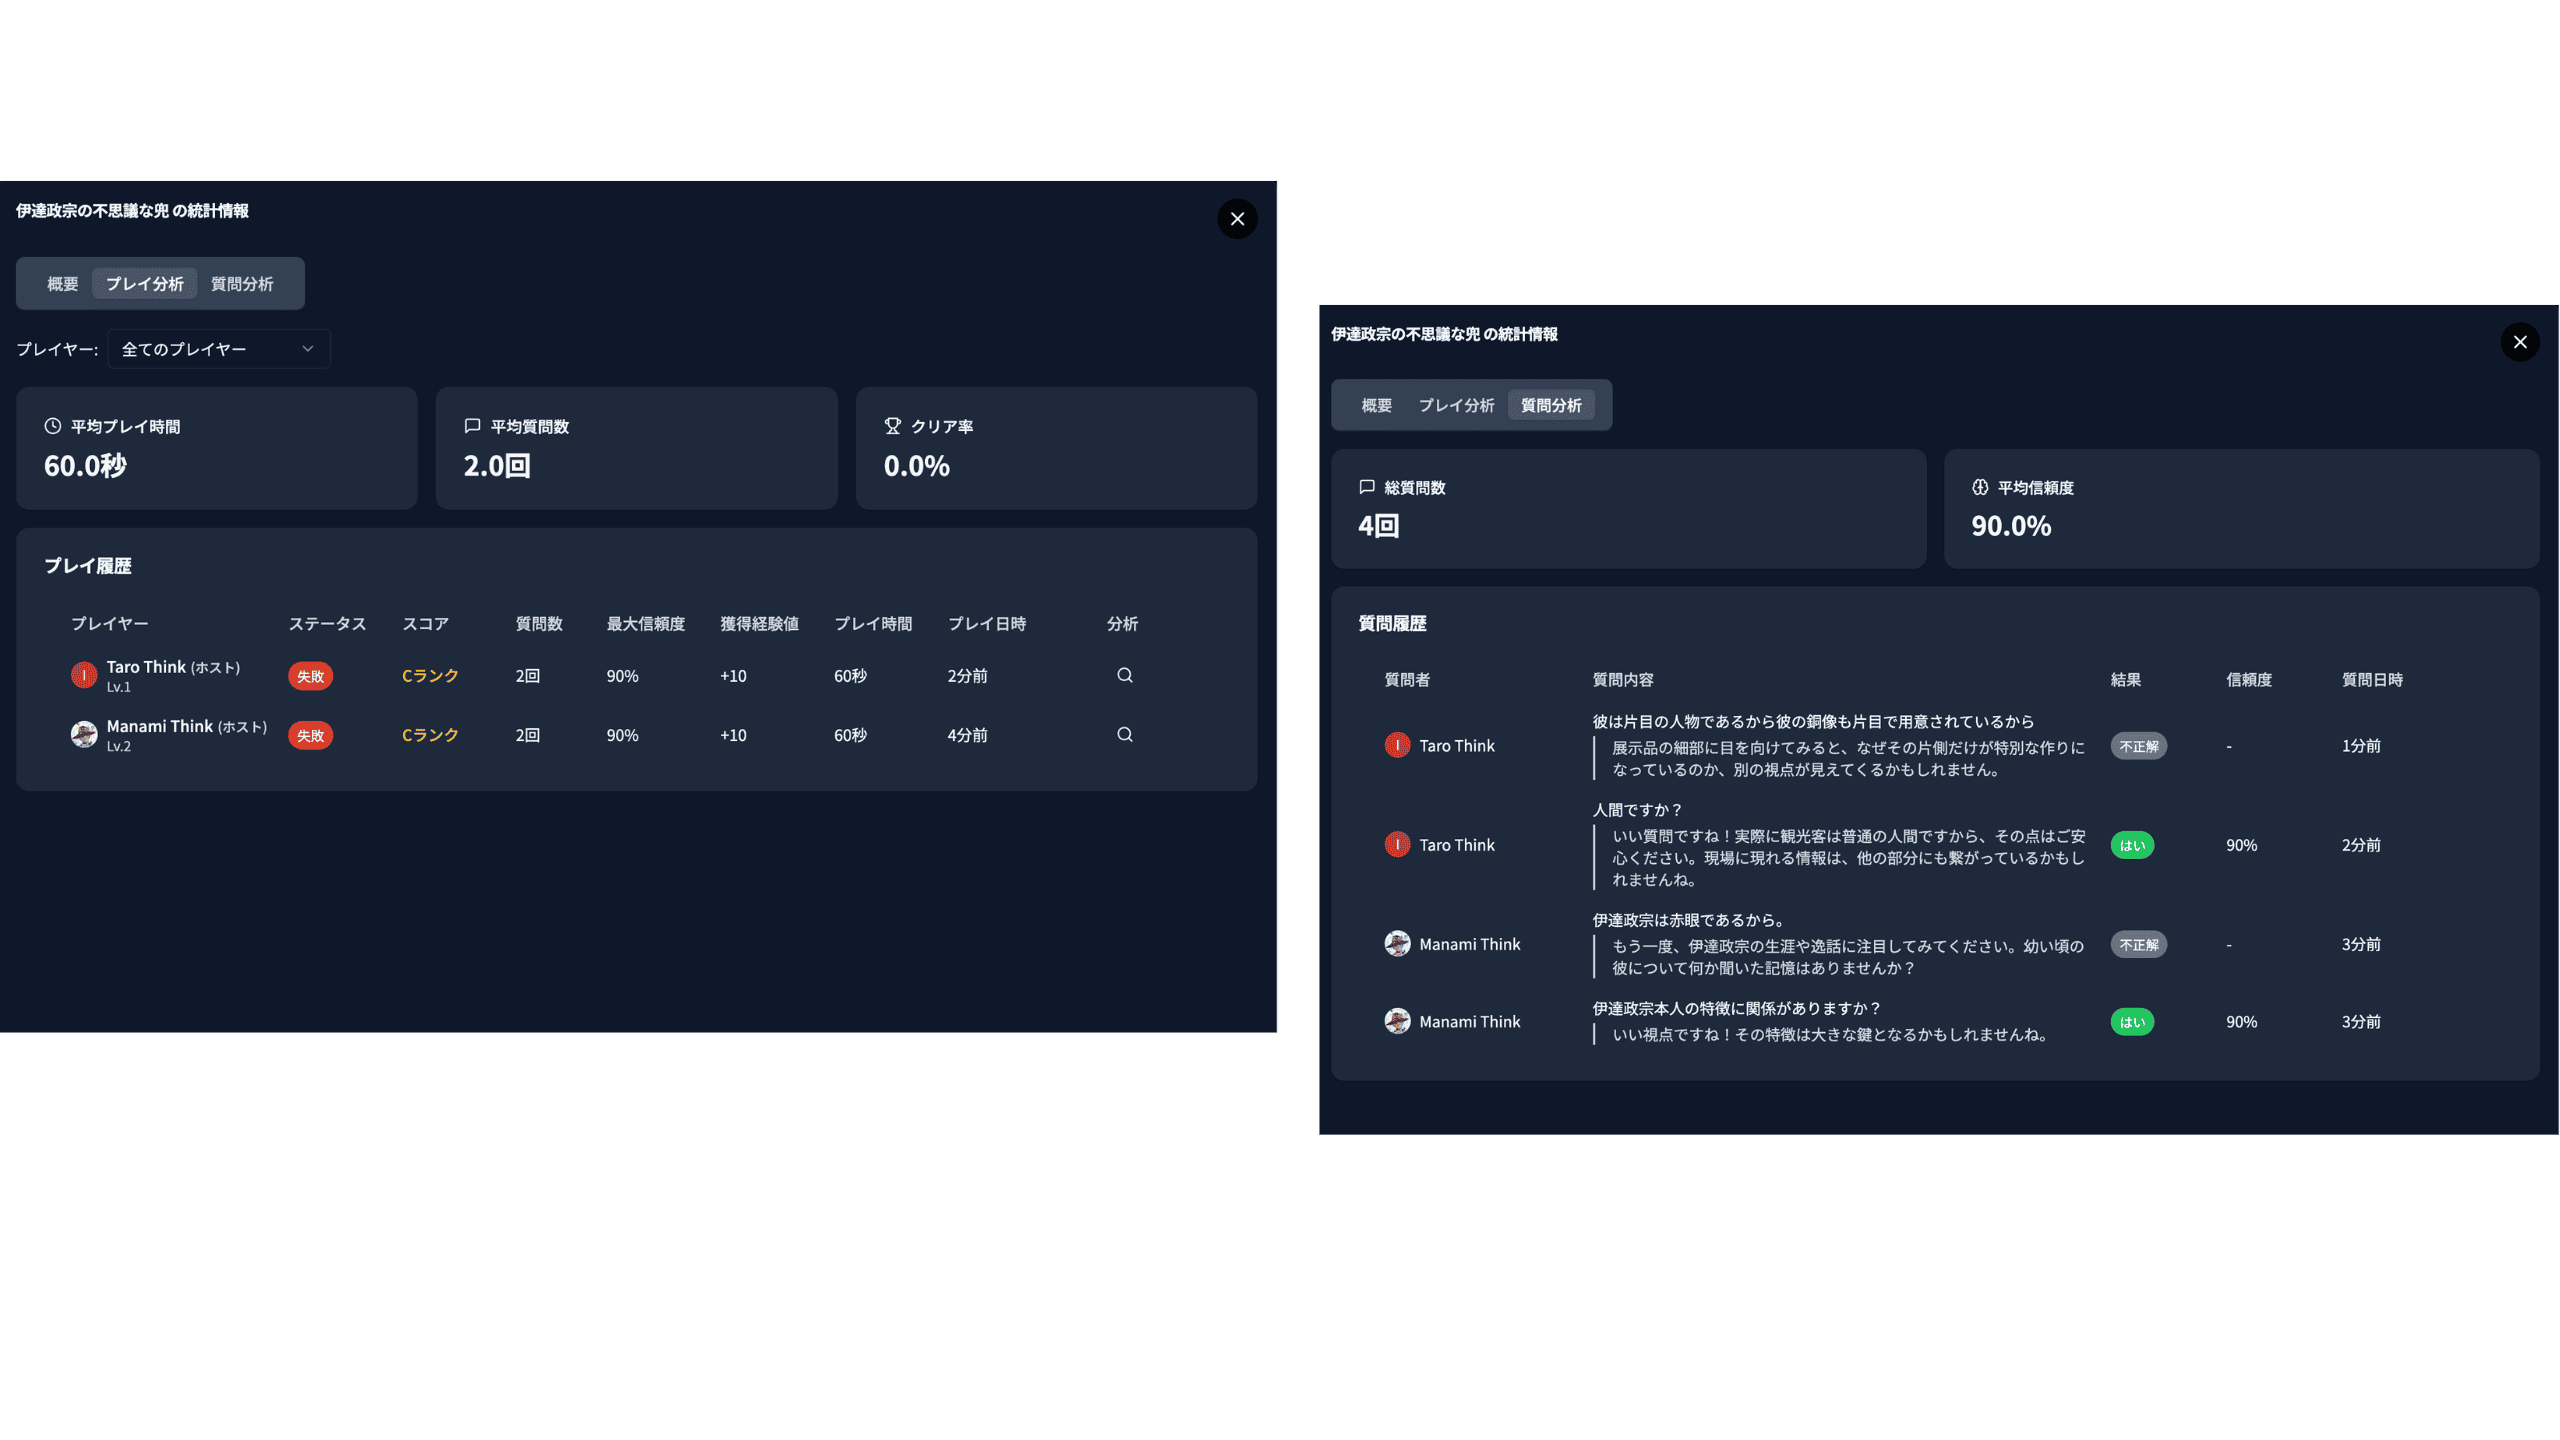Click the はい badge on 人間ですか question
This screenshot has width=2560, height=1440.
click(2132, 845)
